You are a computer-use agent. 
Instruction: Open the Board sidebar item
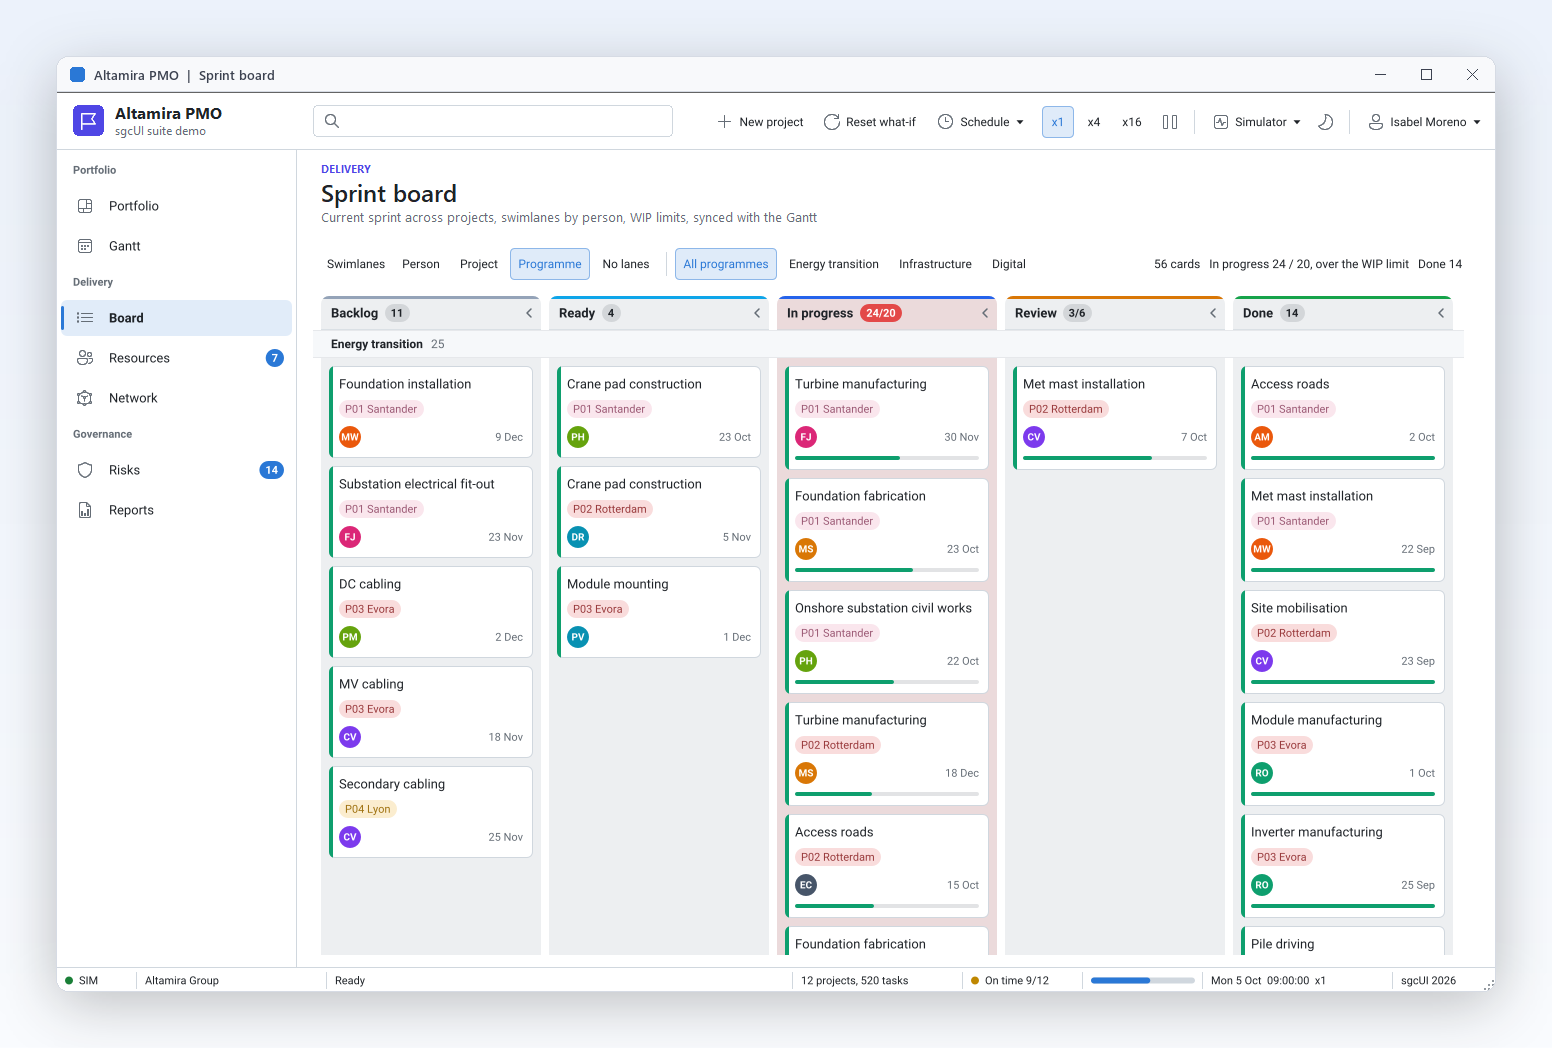point(176,318)
